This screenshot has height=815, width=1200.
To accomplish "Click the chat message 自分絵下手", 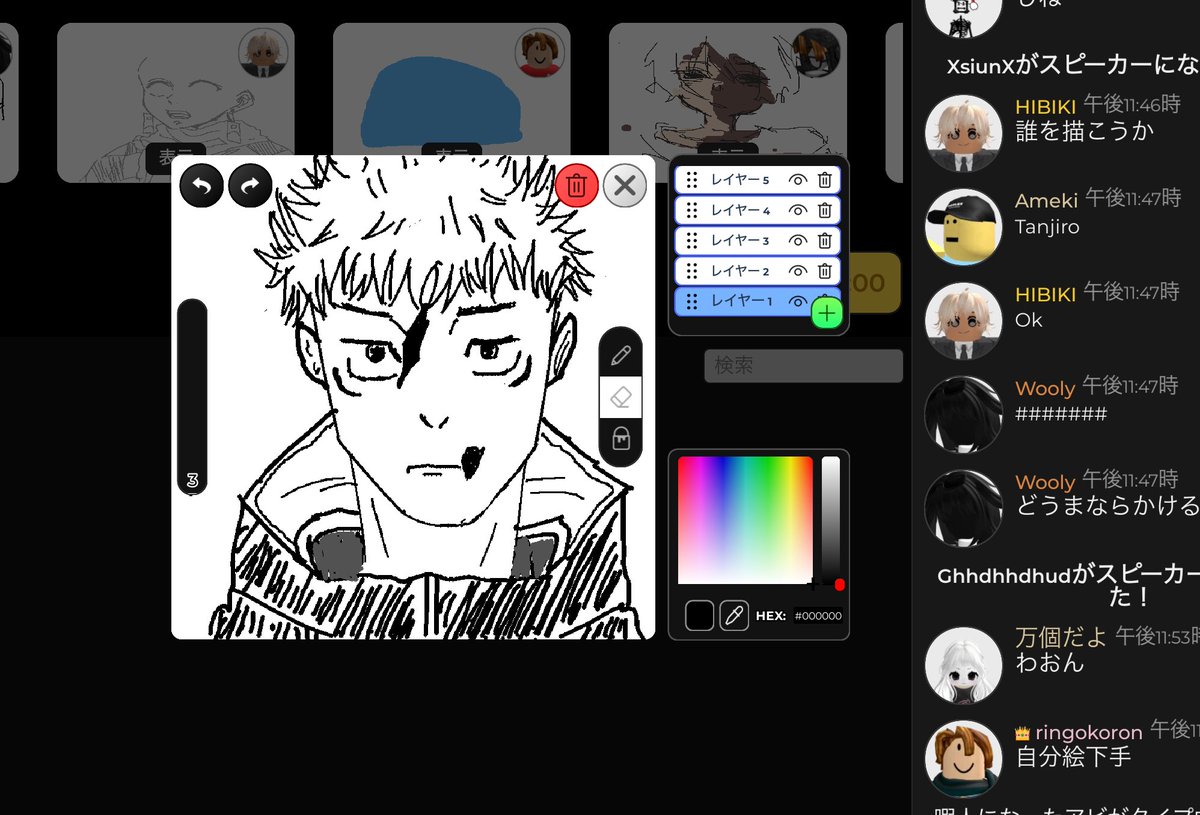I will 1073,756.
